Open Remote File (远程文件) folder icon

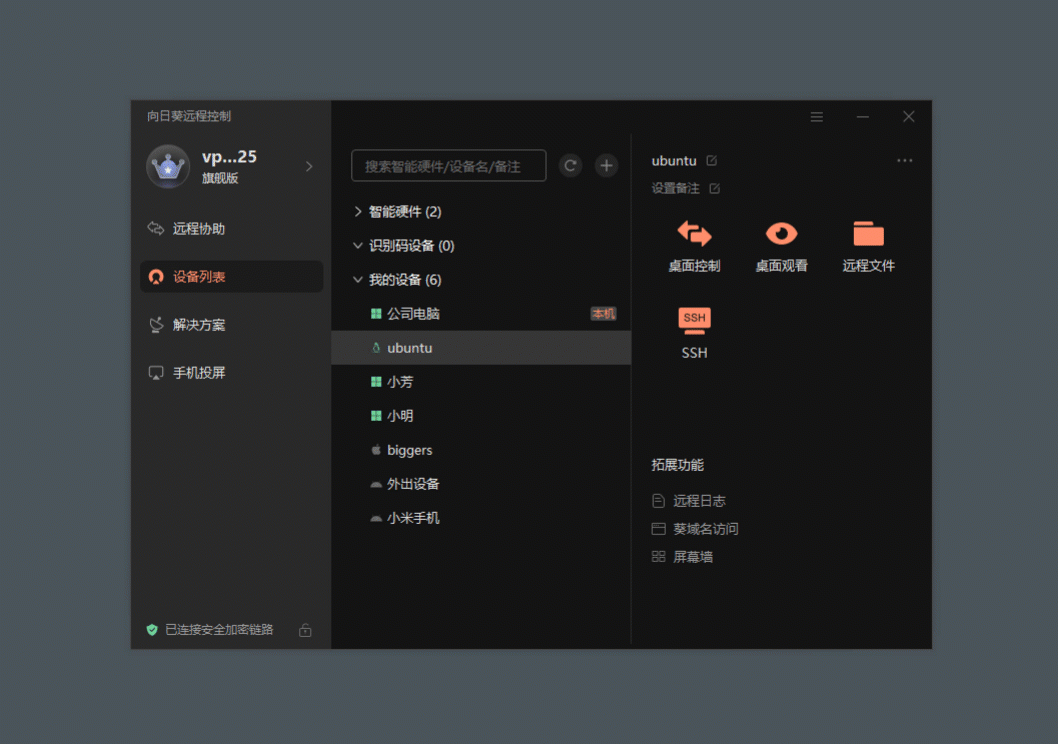click(868, 234)
